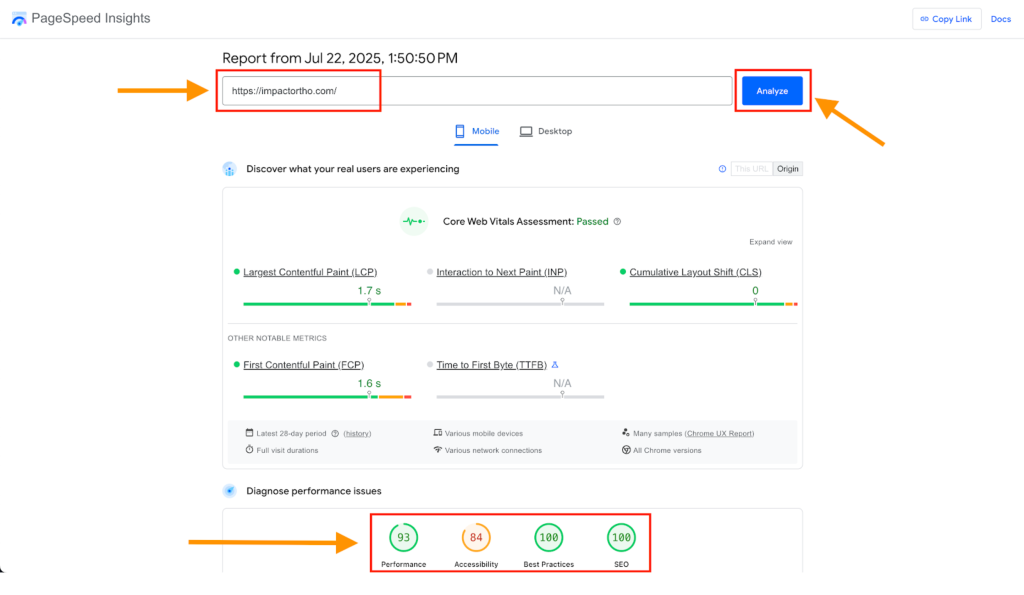Screen dimensions: 1024x595
Task: Click the Accessibility score gauge 84
Action: click(476, 538)
